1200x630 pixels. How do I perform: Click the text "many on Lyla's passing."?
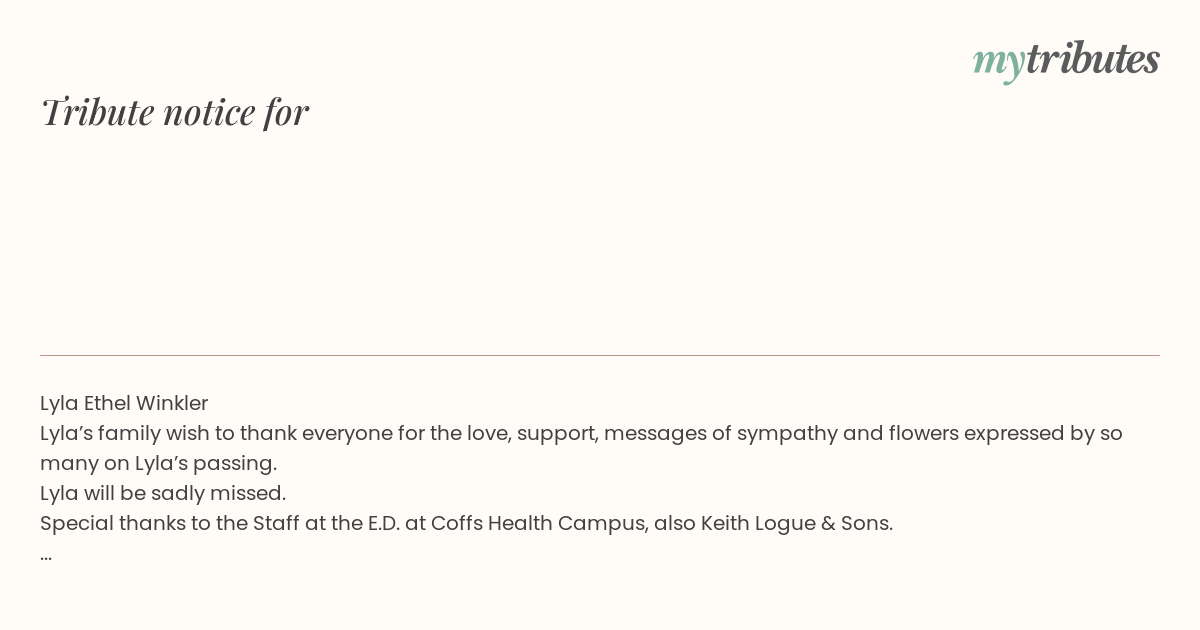[158, 463]
